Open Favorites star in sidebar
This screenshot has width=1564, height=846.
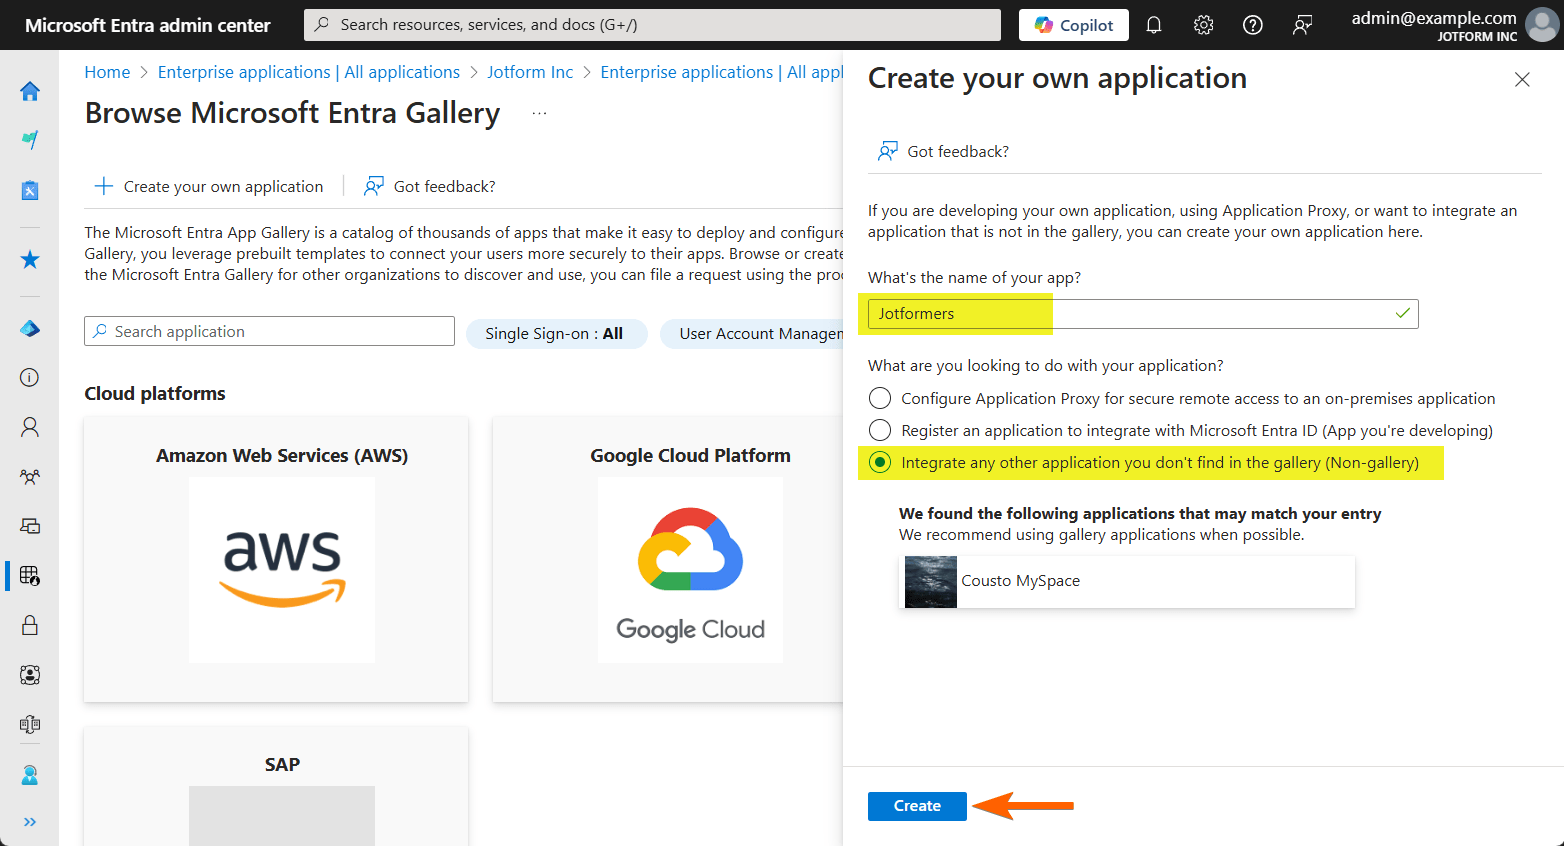click(x=30, y=260)
